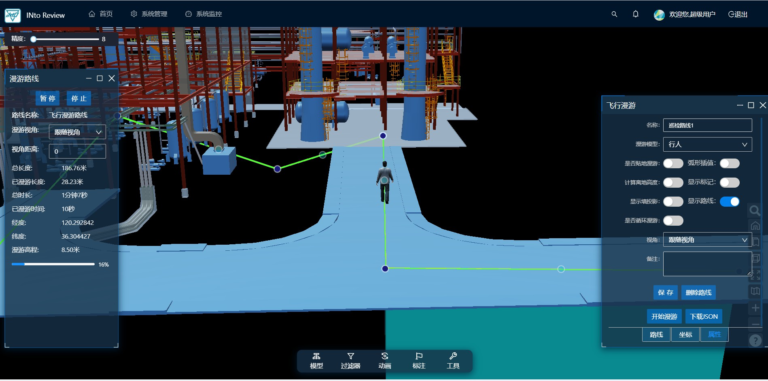This screenshot has height=381, width=768.
Task: Switch to 路线 tab
Action: click(656, 335)
